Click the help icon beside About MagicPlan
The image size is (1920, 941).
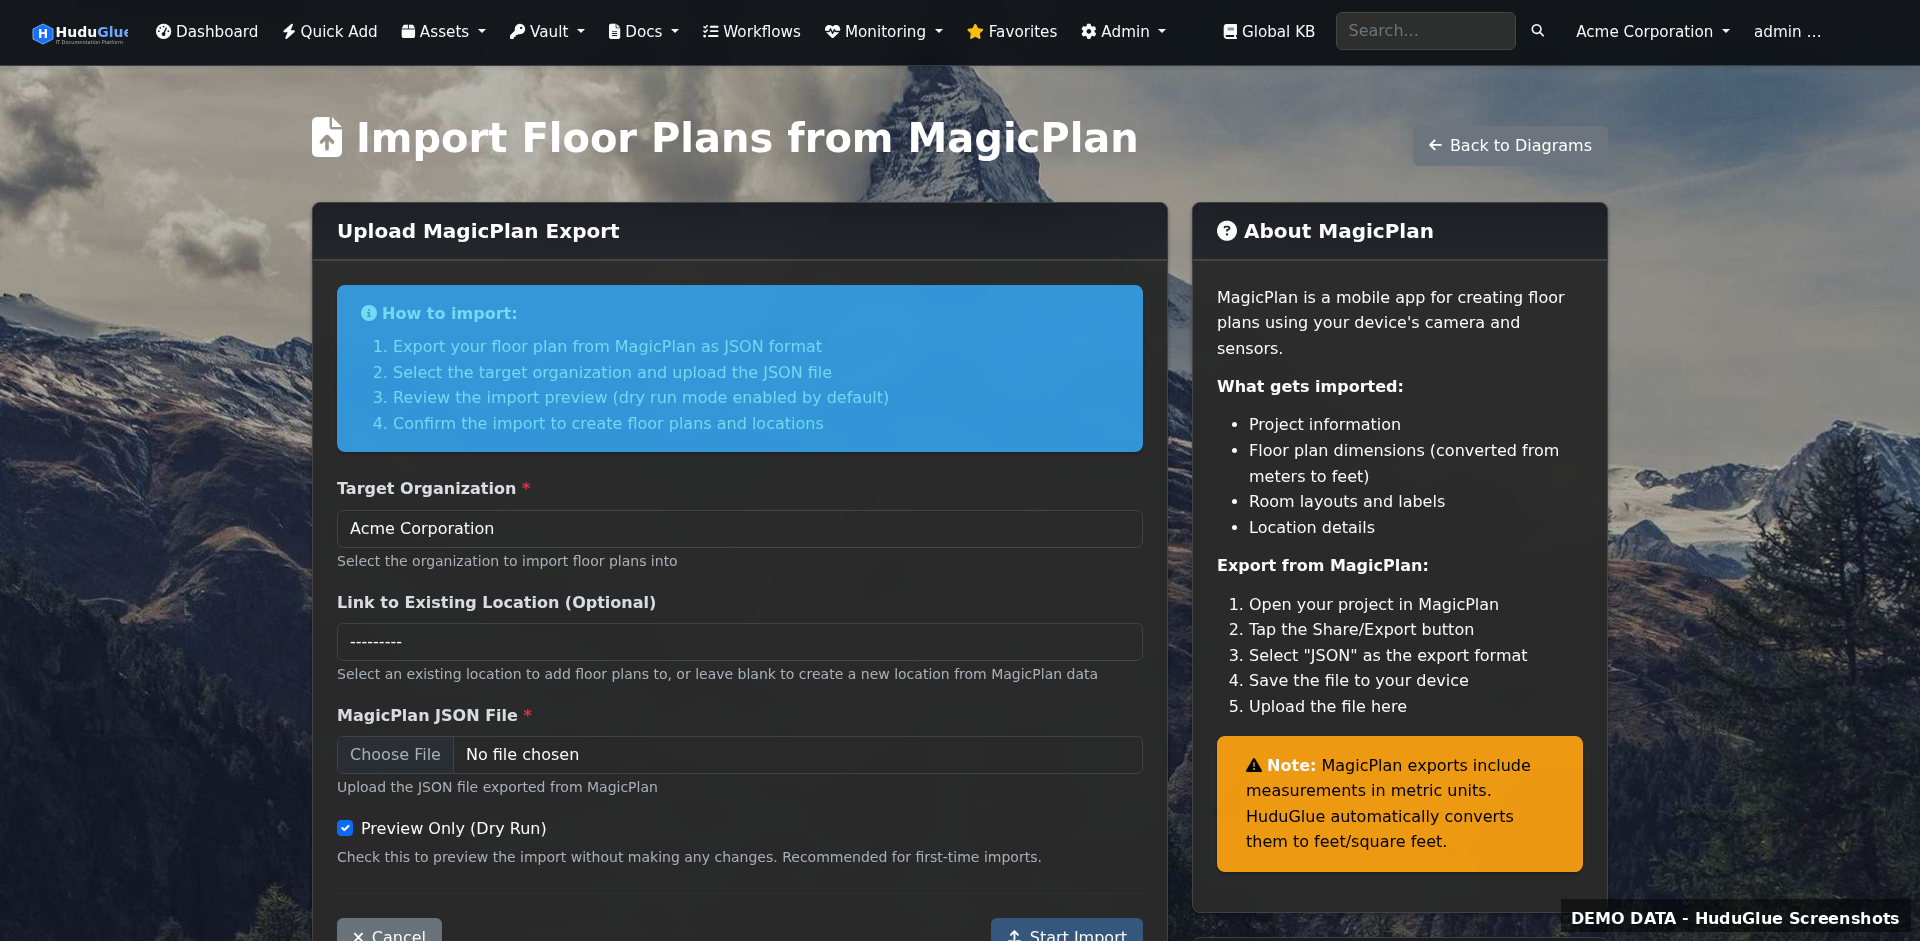pyautogui.click(x=1227, y=230)
